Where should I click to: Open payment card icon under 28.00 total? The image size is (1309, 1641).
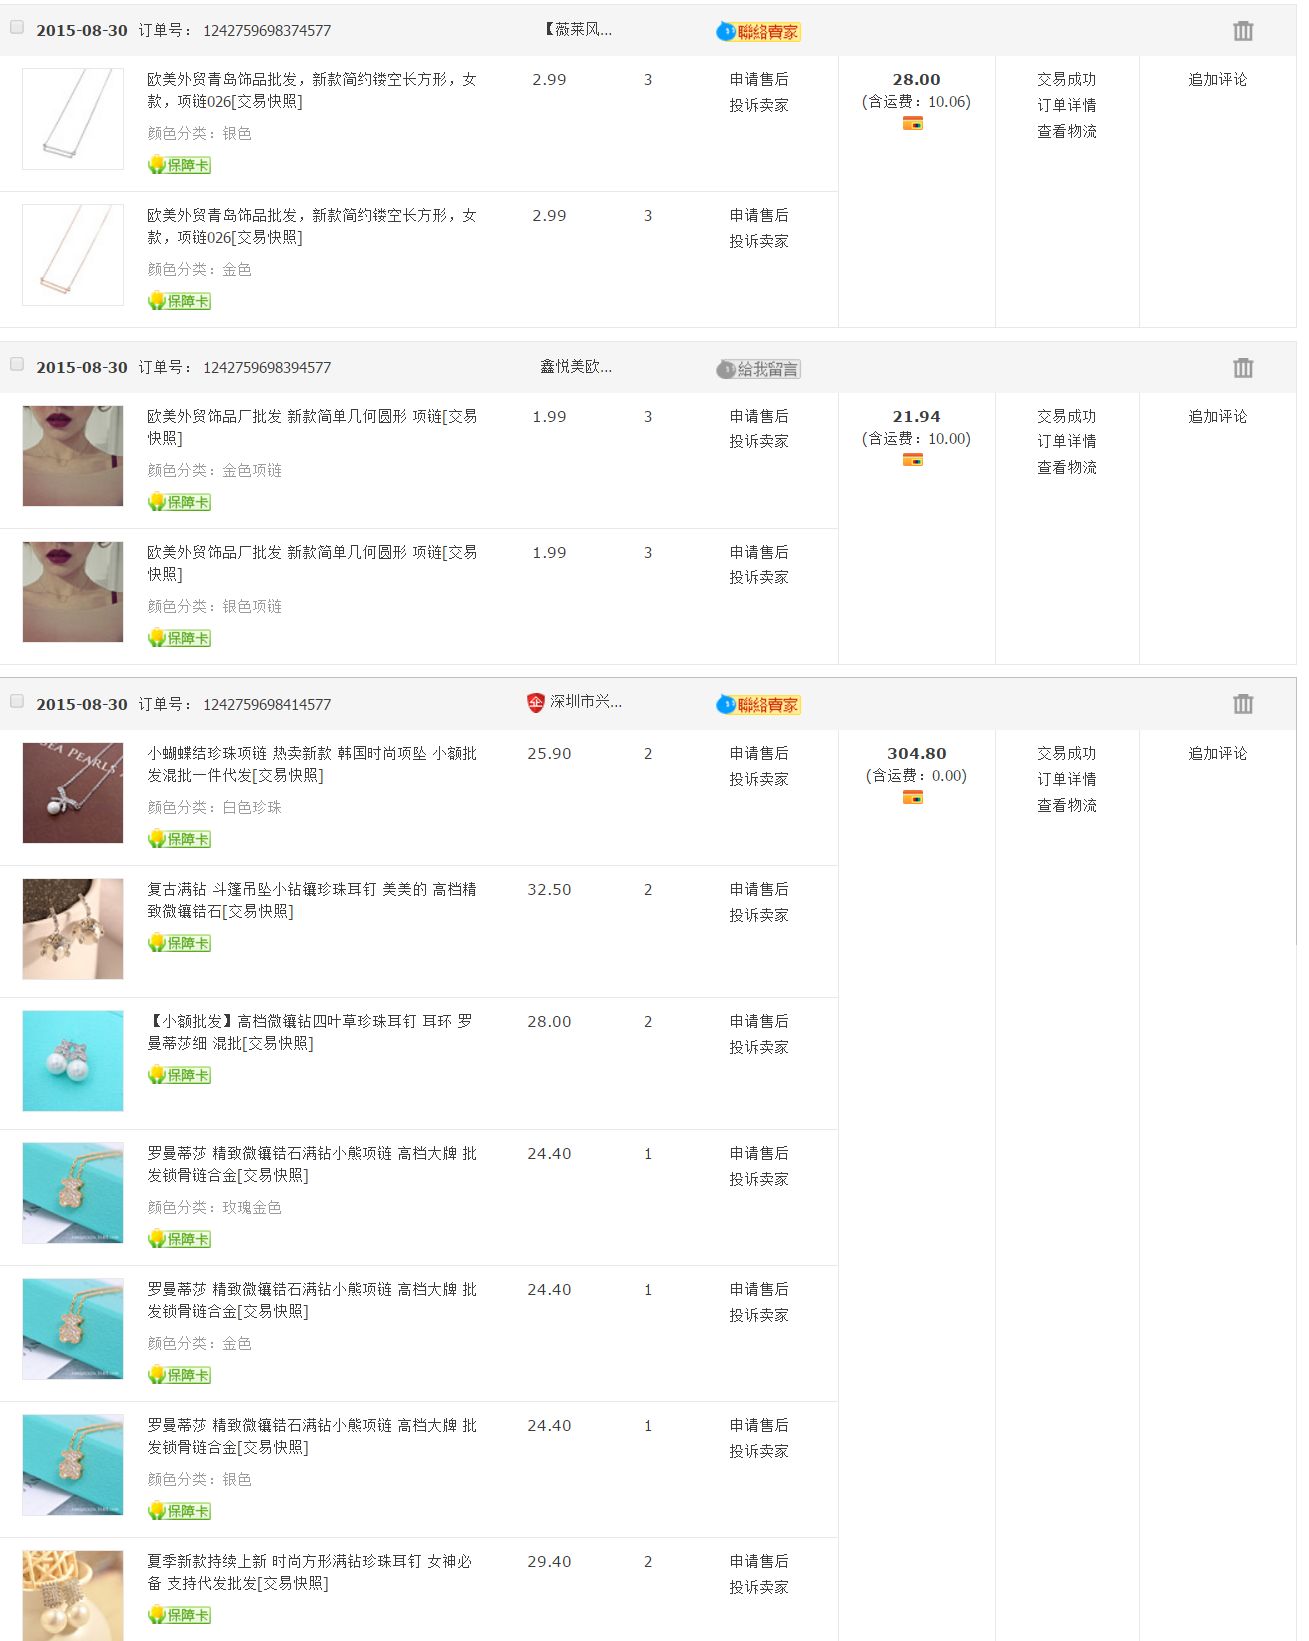pyautogui.click(x=912, y=123)
